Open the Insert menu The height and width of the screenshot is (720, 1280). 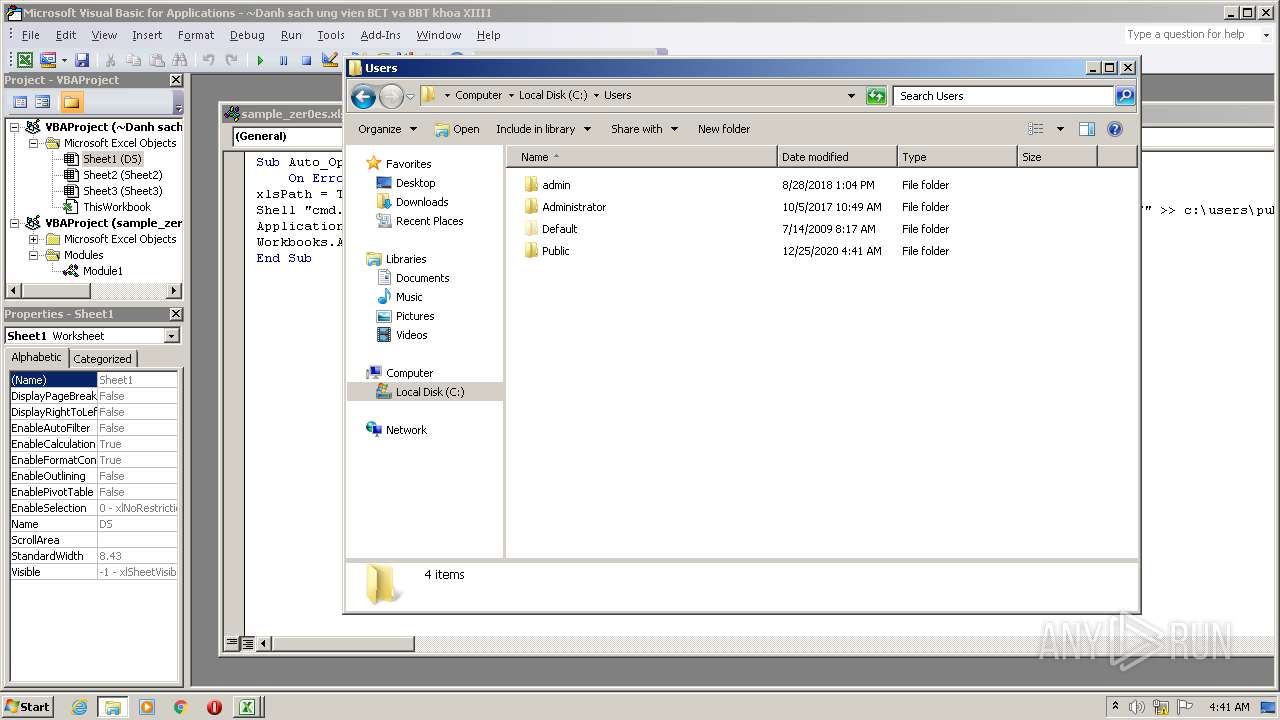(146, 35)
